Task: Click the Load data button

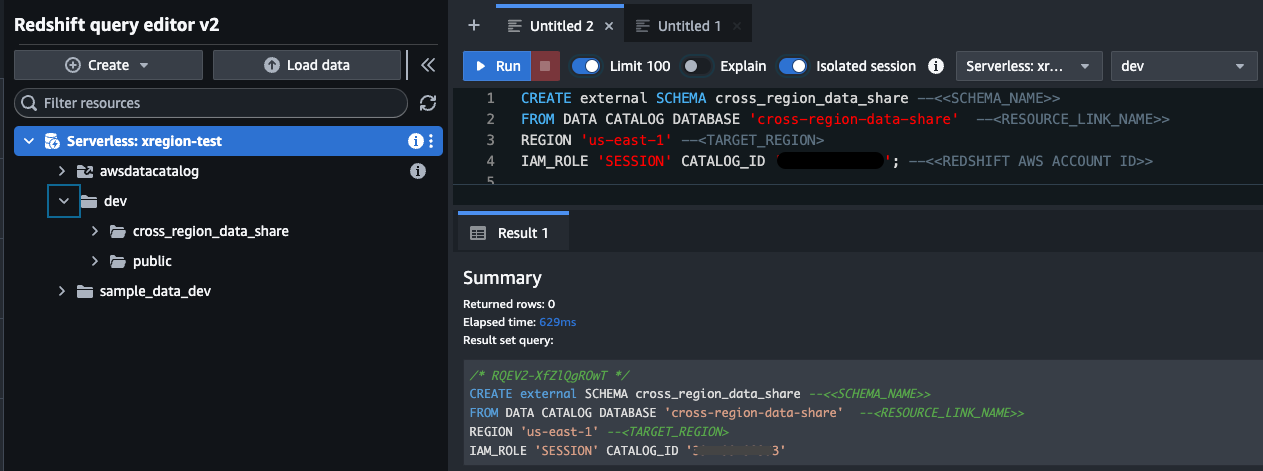Action: pyautogui.click(x=307, y=65)
